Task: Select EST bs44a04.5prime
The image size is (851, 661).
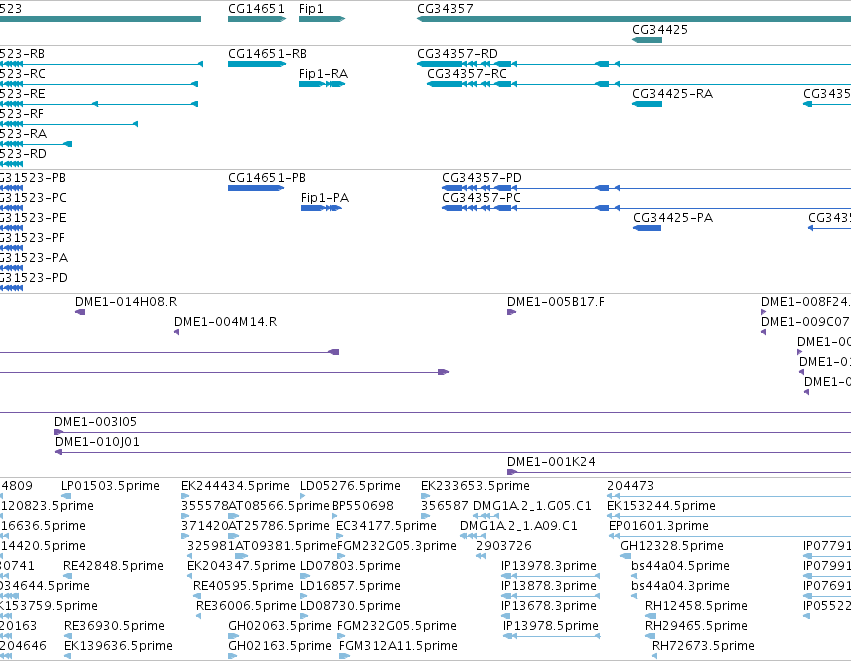Action: [680, 567]
